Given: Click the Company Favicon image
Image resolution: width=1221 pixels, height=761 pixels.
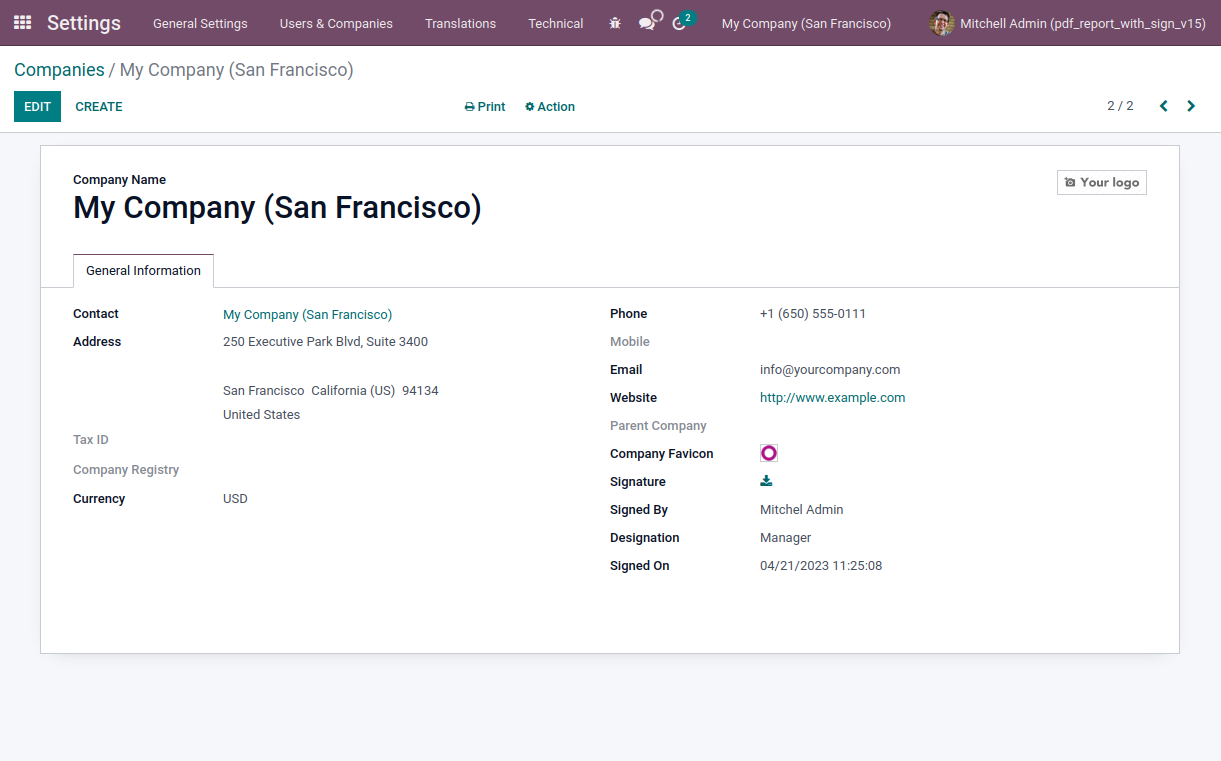Looking at the screenshot, I should (x=768, y=453).
